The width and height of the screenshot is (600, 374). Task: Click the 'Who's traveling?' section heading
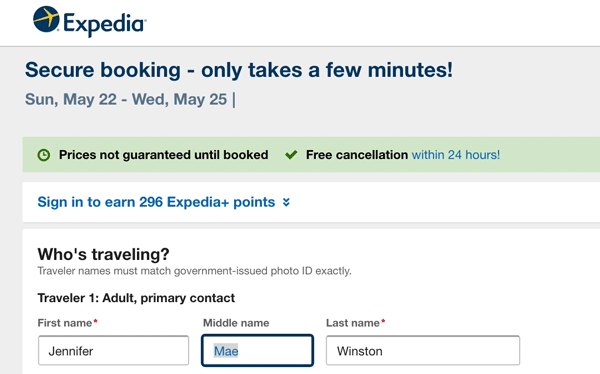pos(103,254)
